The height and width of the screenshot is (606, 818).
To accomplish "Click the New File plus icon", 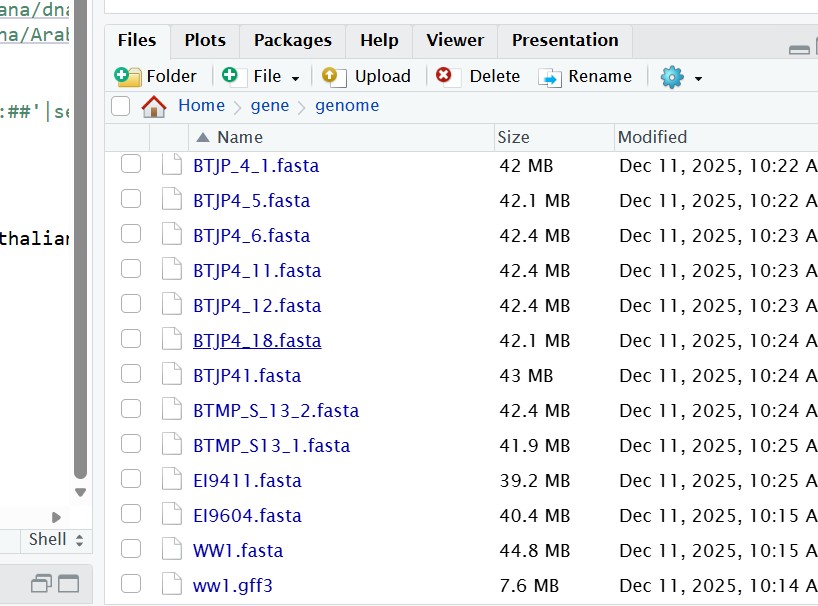I will pos(231,77).
